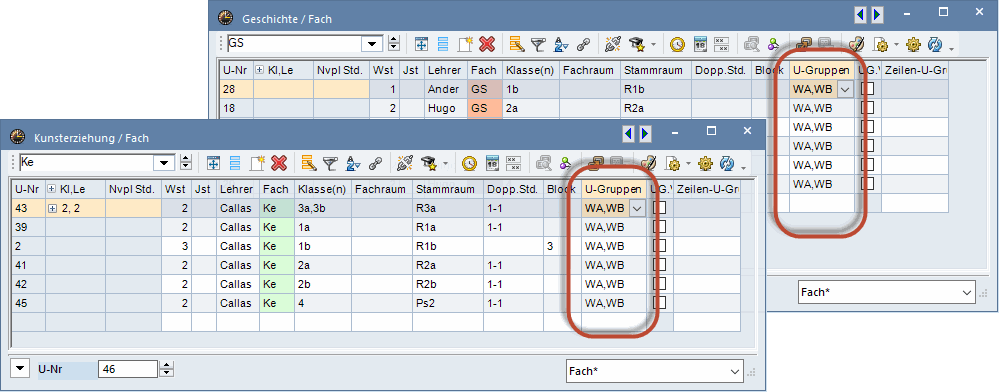The width and height of the screenshot is (999, 392).
Task: Tick the U.G. checkbox for lesson 41
Action: pyautogui.click(x=659, y=265)
